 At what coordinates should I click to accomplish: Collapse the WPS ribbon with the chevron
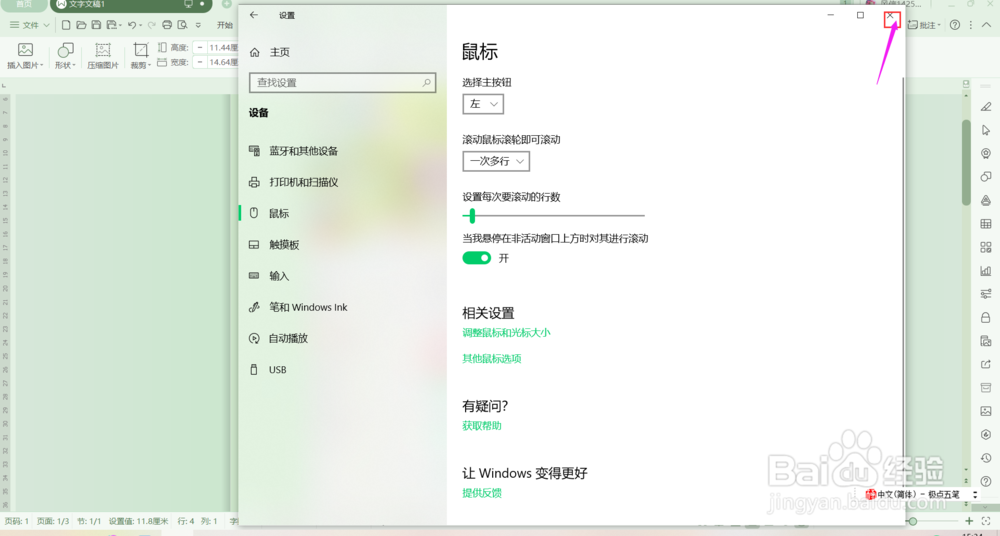pyautogui.click(x=987, y=25)
